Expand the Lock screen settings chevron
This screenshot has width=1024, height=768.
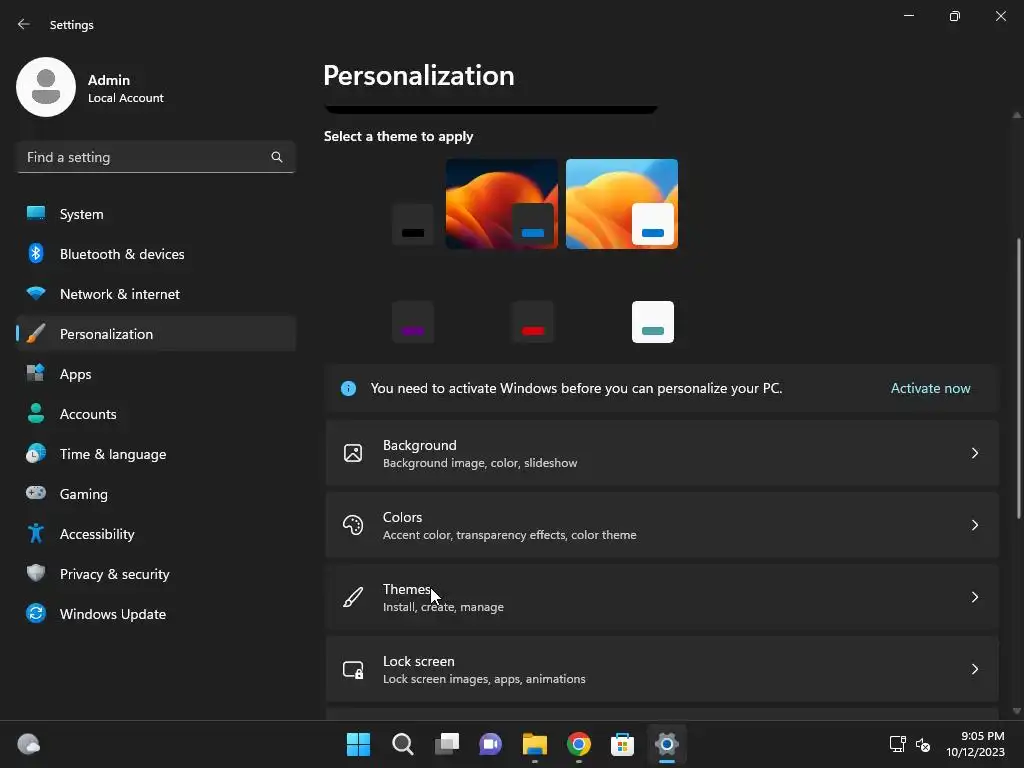tap(974, 669)
